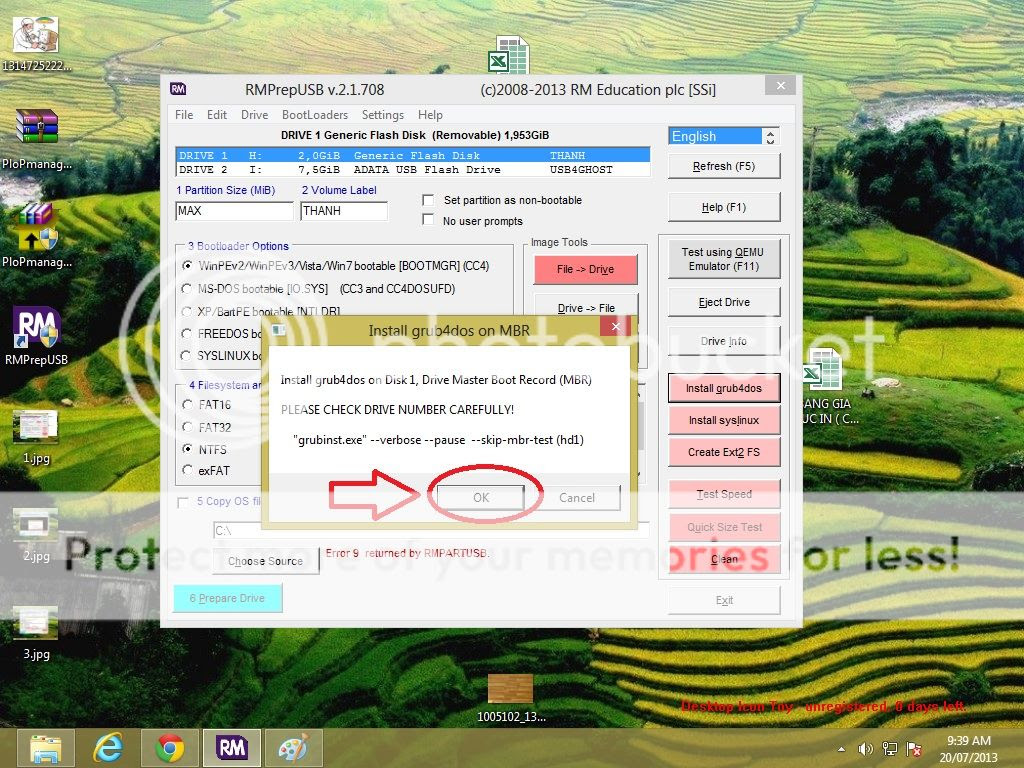The width and height of the screenshot is (1024, 768).
Task: Show hidden tray icons arrow
Action: [x=841, y=749]
